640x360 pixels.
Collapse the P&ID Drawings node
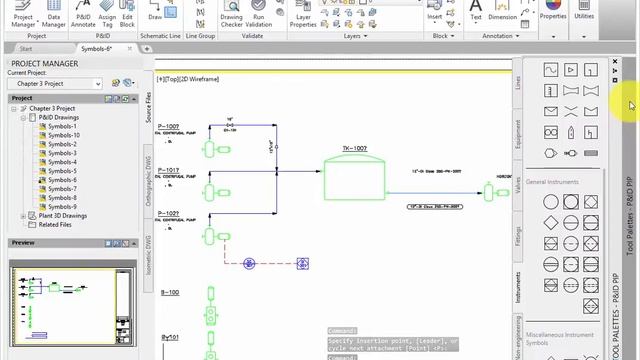point(23,118)
